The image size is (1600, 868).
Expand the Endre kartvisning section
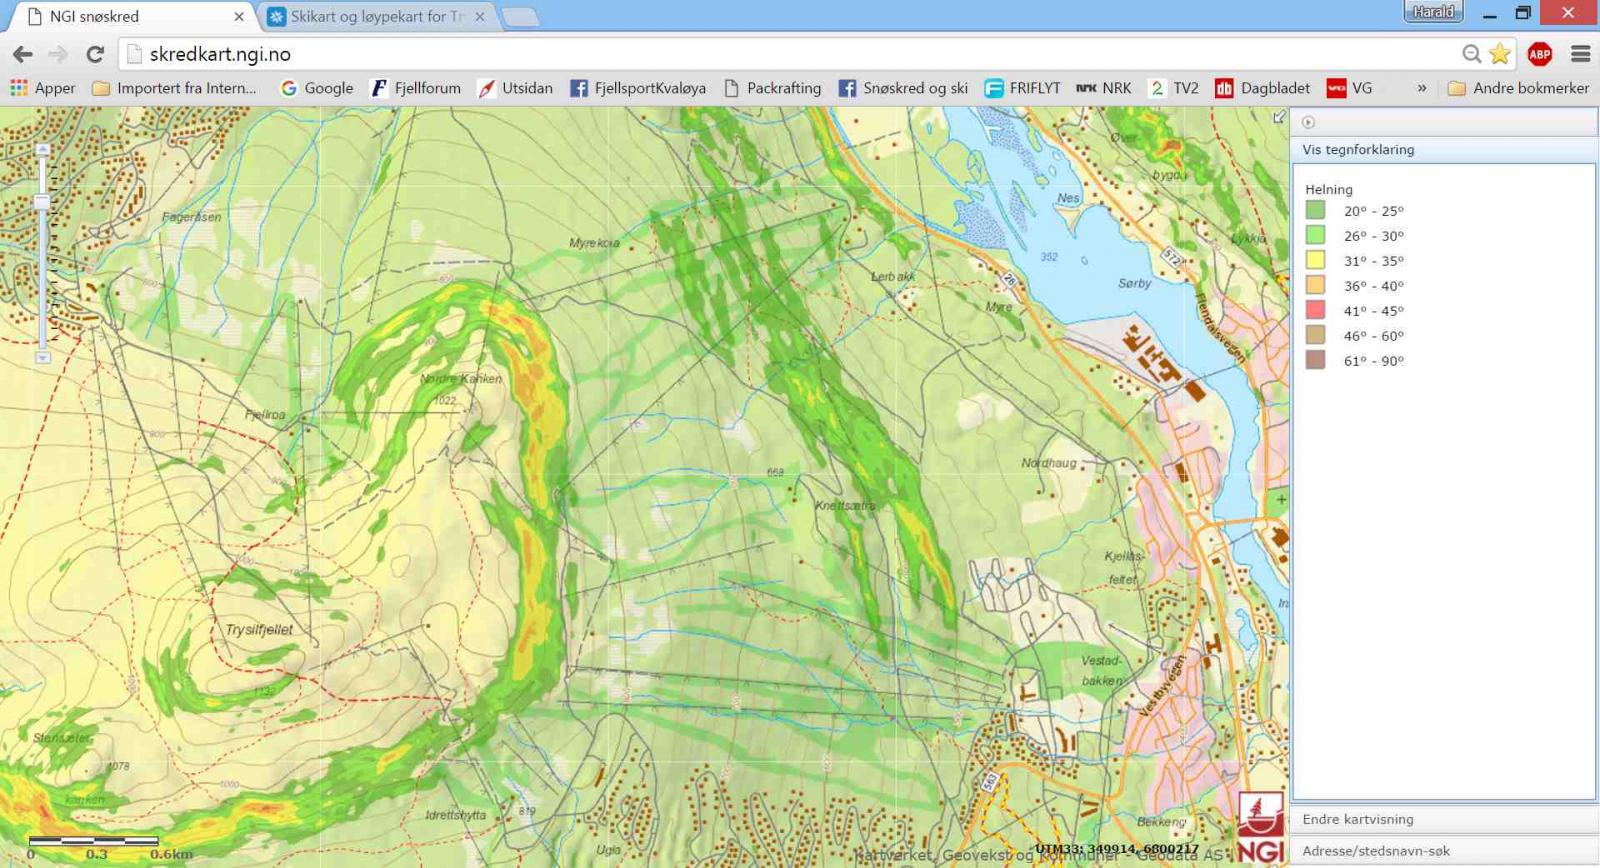point(1357,819)
